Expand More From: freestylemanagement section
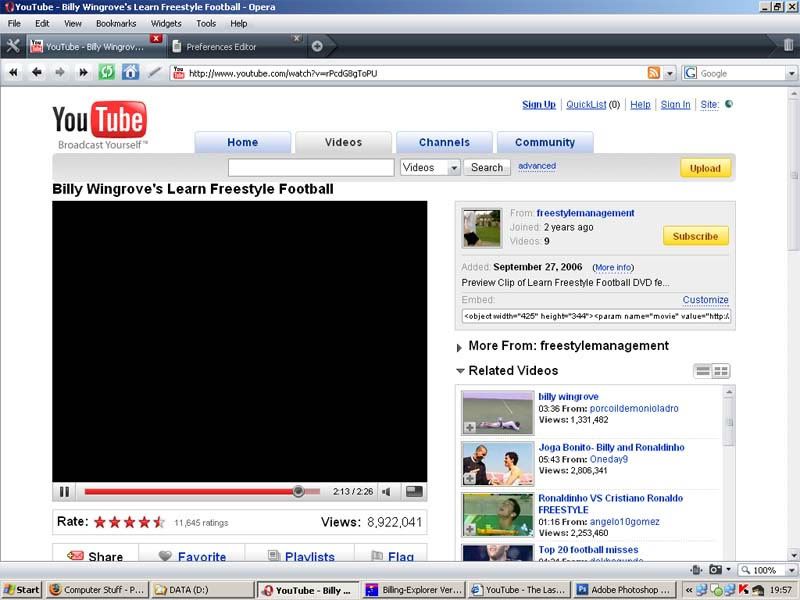The image size is (800, 600). coord(459,347)
